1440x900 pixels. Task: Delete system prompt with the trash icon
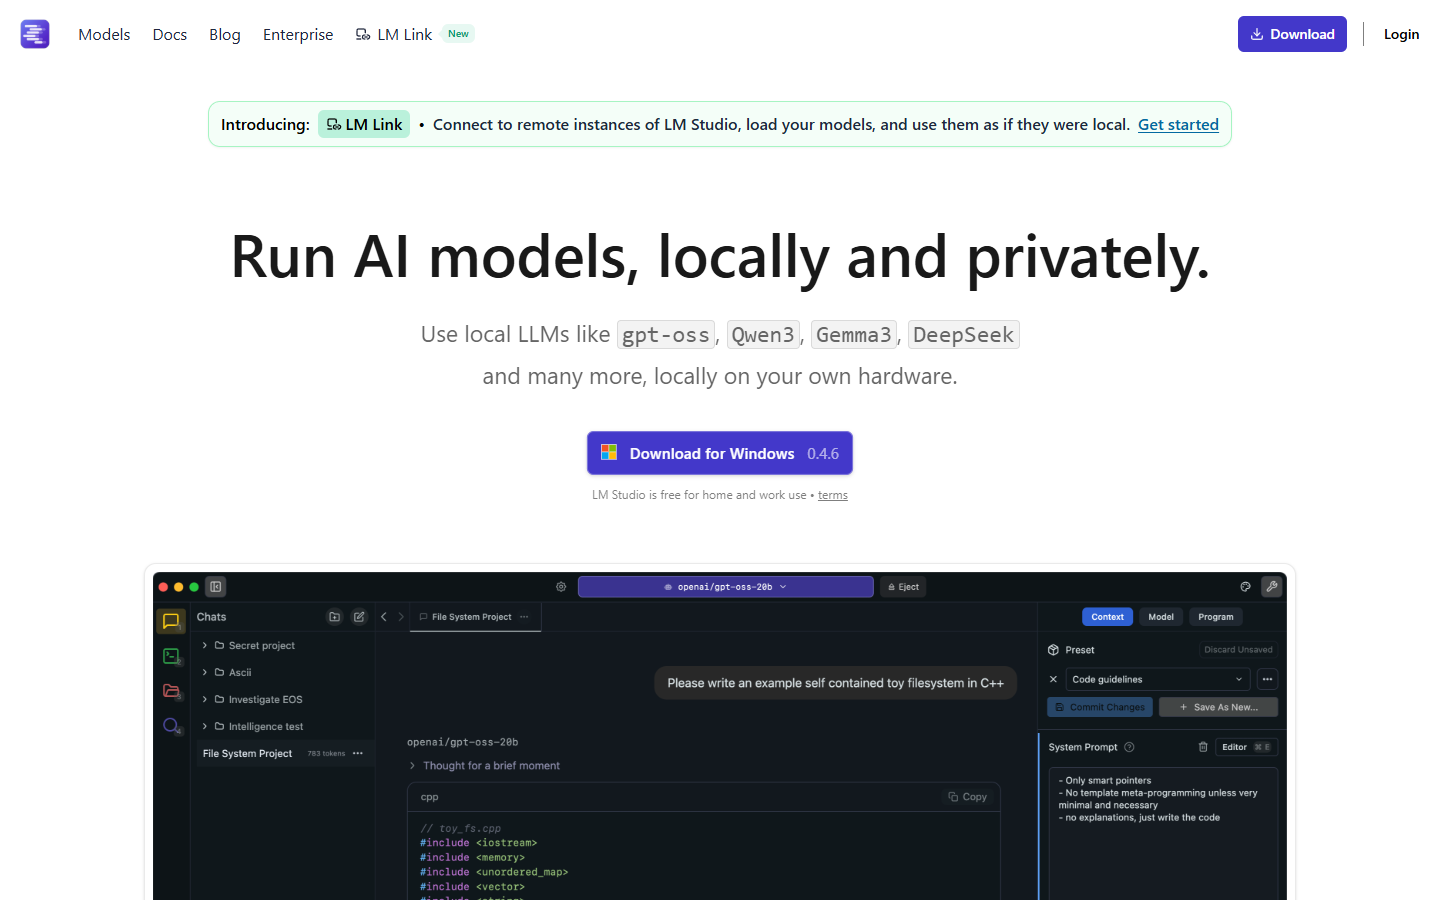1203,747
